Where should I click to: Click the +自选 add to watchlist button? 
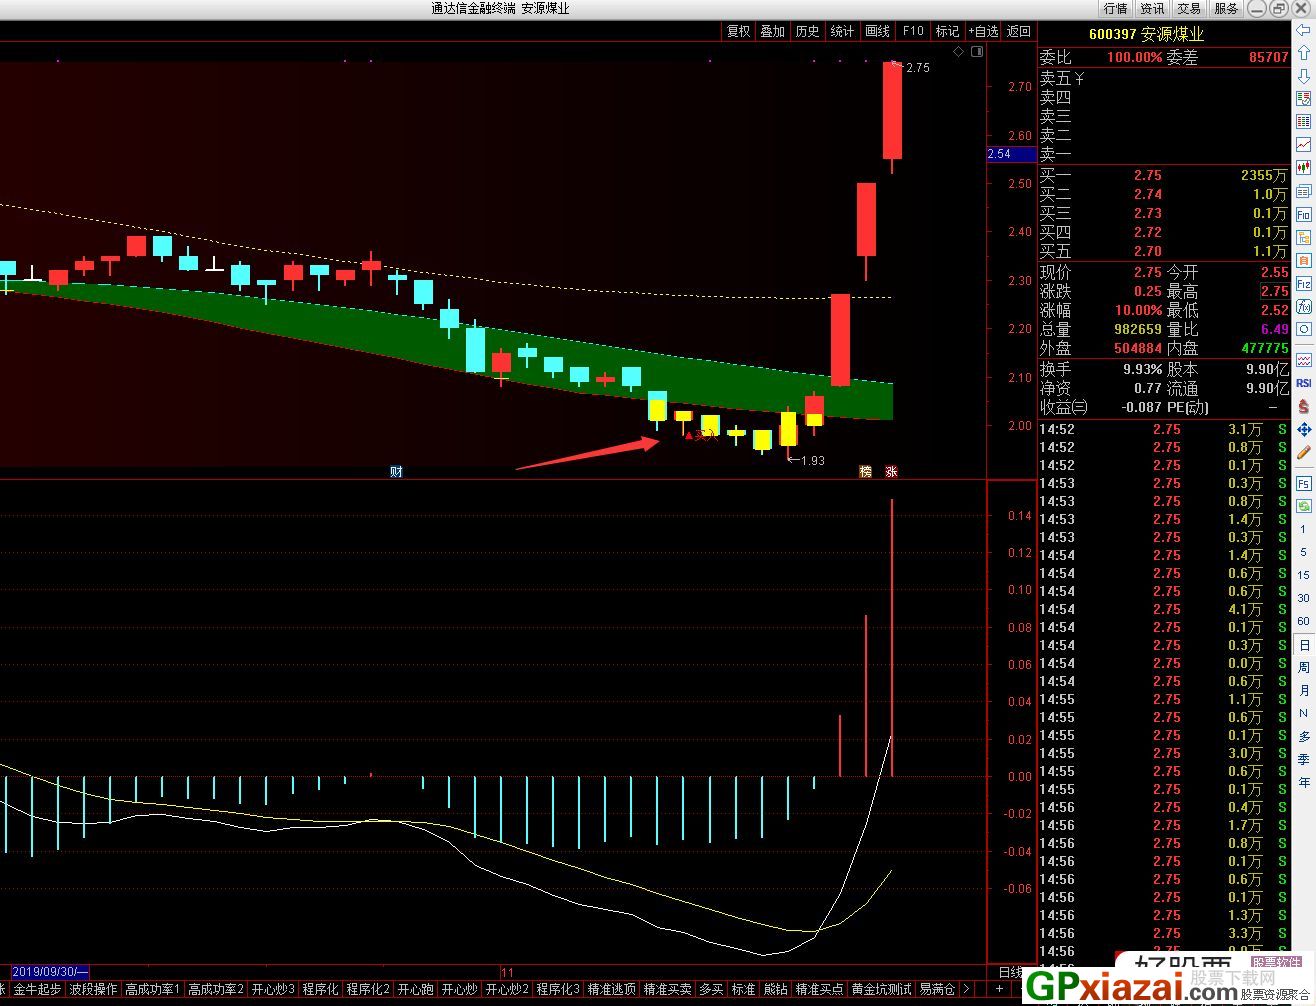coord(983,31)
